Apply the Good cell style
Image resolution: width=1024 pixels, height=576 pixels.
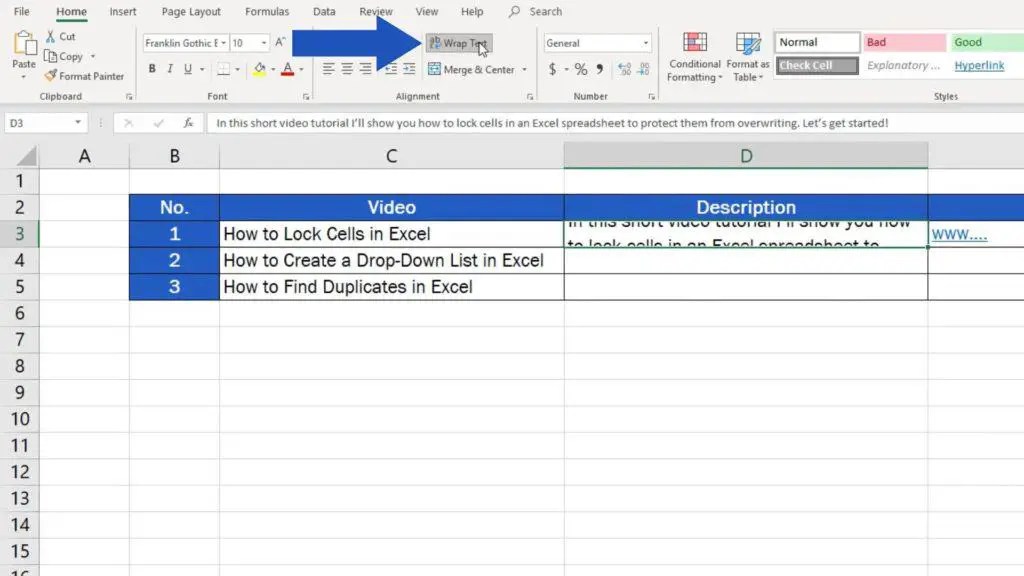point(984,42)
